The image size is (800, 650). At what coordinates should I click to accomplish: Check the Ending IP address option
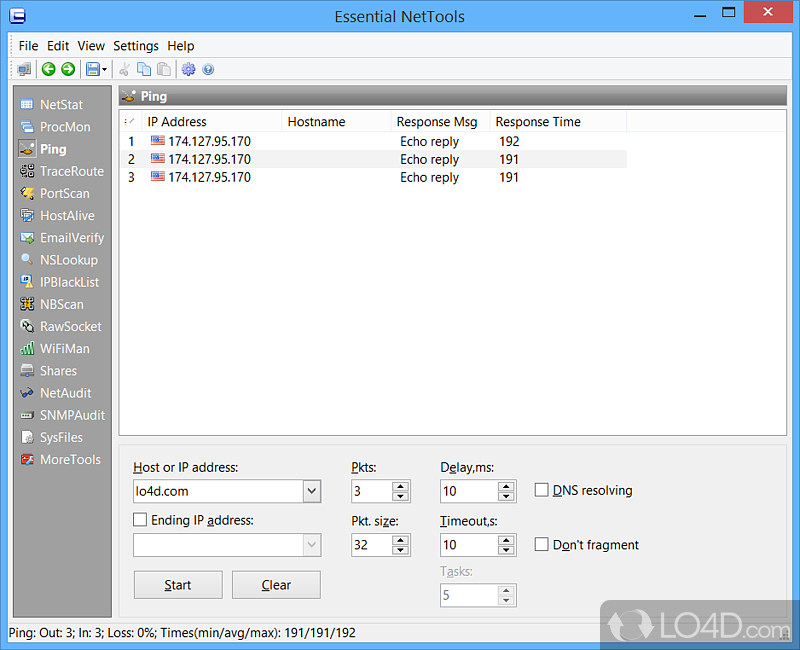[141, 520]
